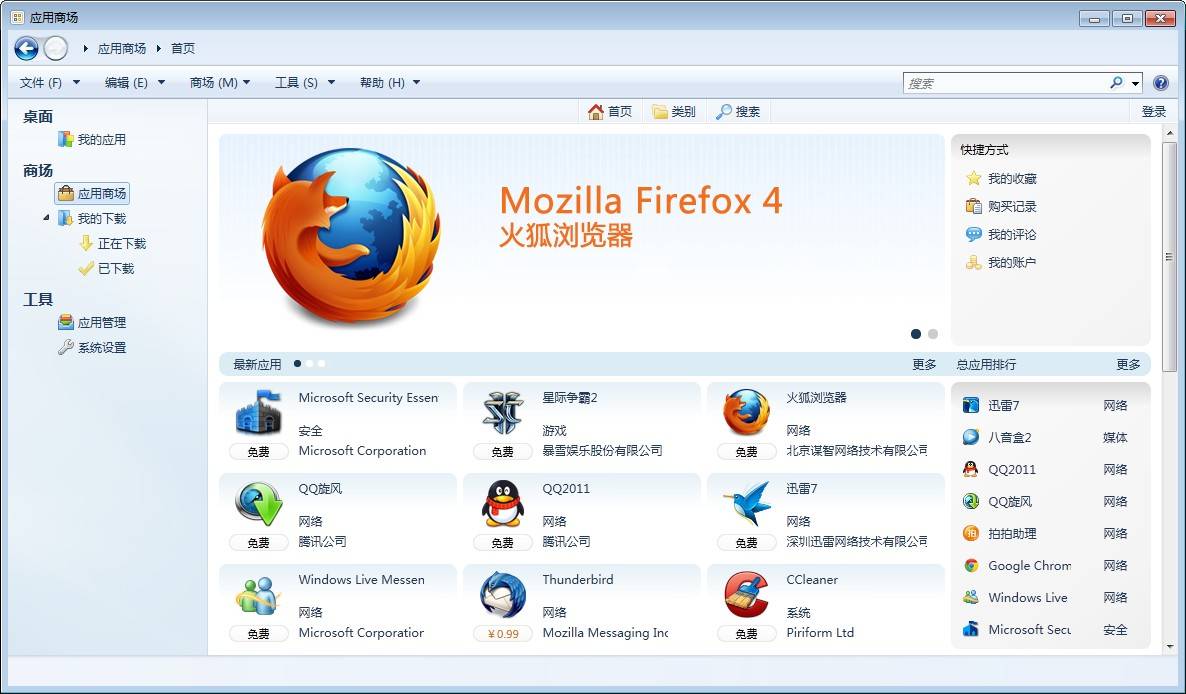Click the blue back navigation arrow
Viewport: 1186px width, 694px height.
pos(26,48)
